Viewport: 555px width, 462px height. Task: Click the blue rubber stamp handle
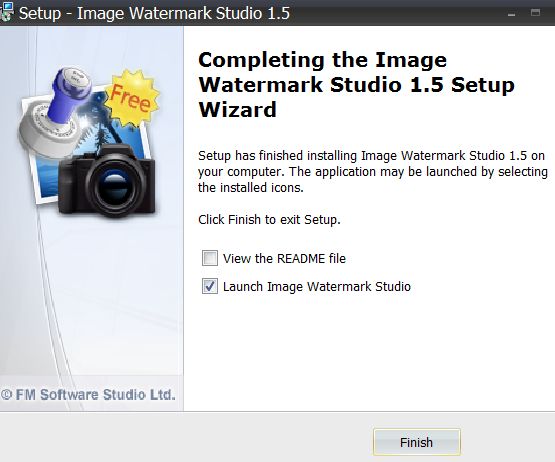coord(70,94)
